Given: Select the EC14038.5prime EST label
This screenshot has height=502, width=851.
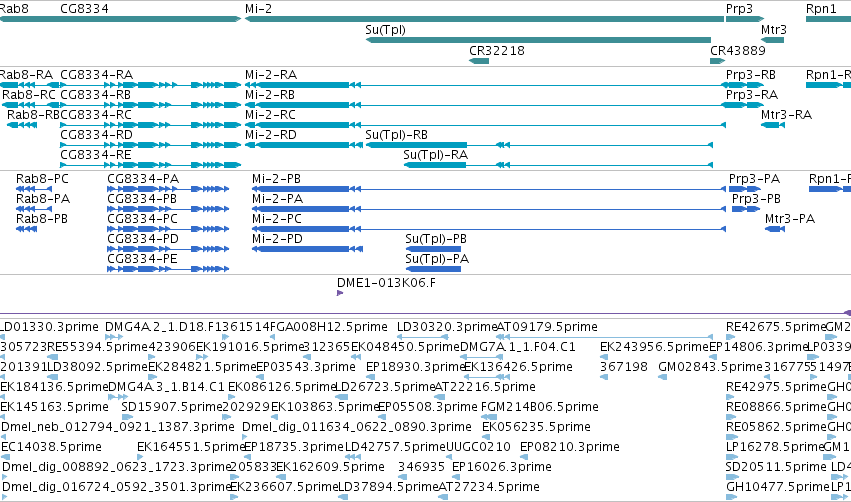Looking at the screenshot, I should (x=51, y=447).
